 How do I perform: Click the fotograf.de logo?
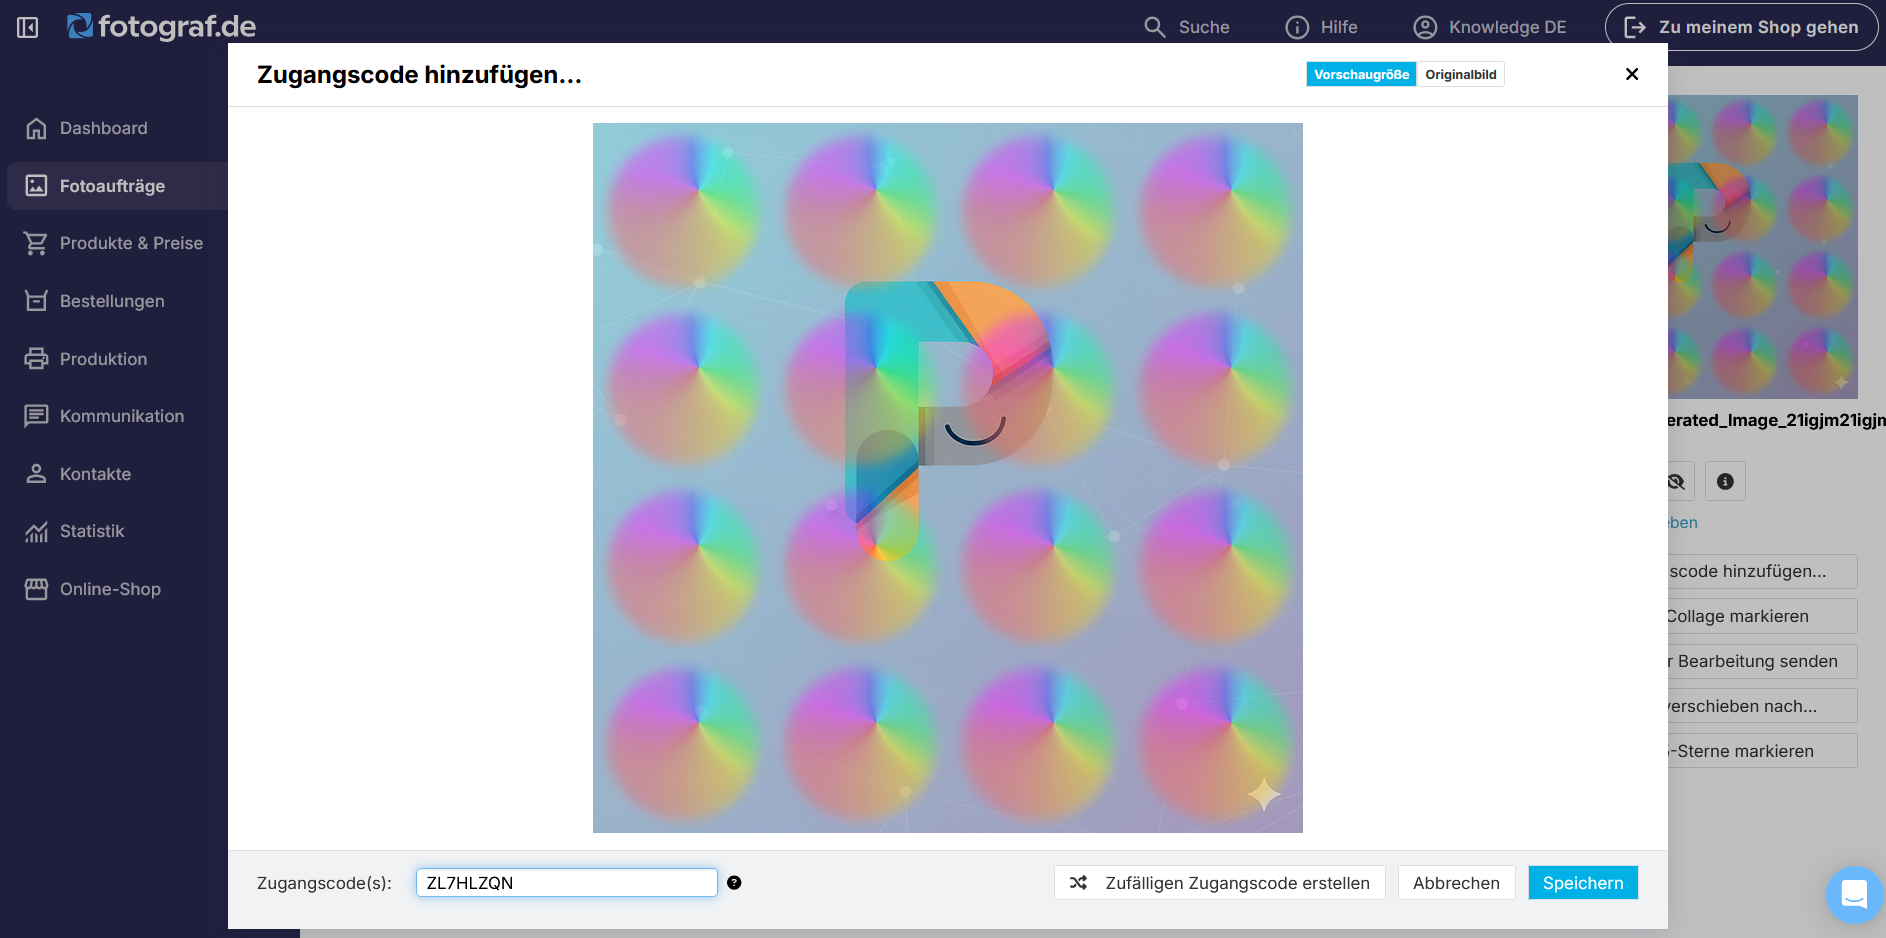(162, 26)
